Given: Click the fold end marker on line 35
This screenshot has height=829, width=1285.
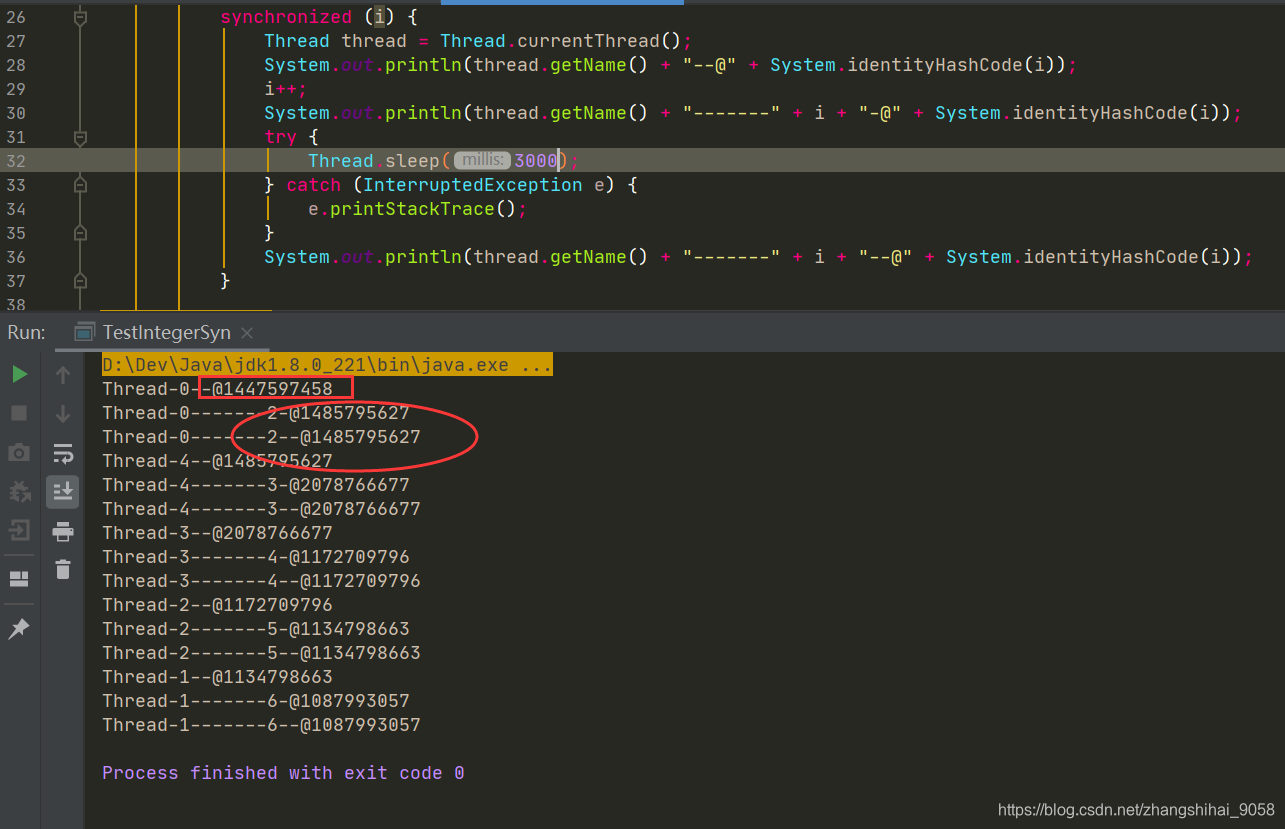Looking at the screenshot, I should tap(80, 233).
